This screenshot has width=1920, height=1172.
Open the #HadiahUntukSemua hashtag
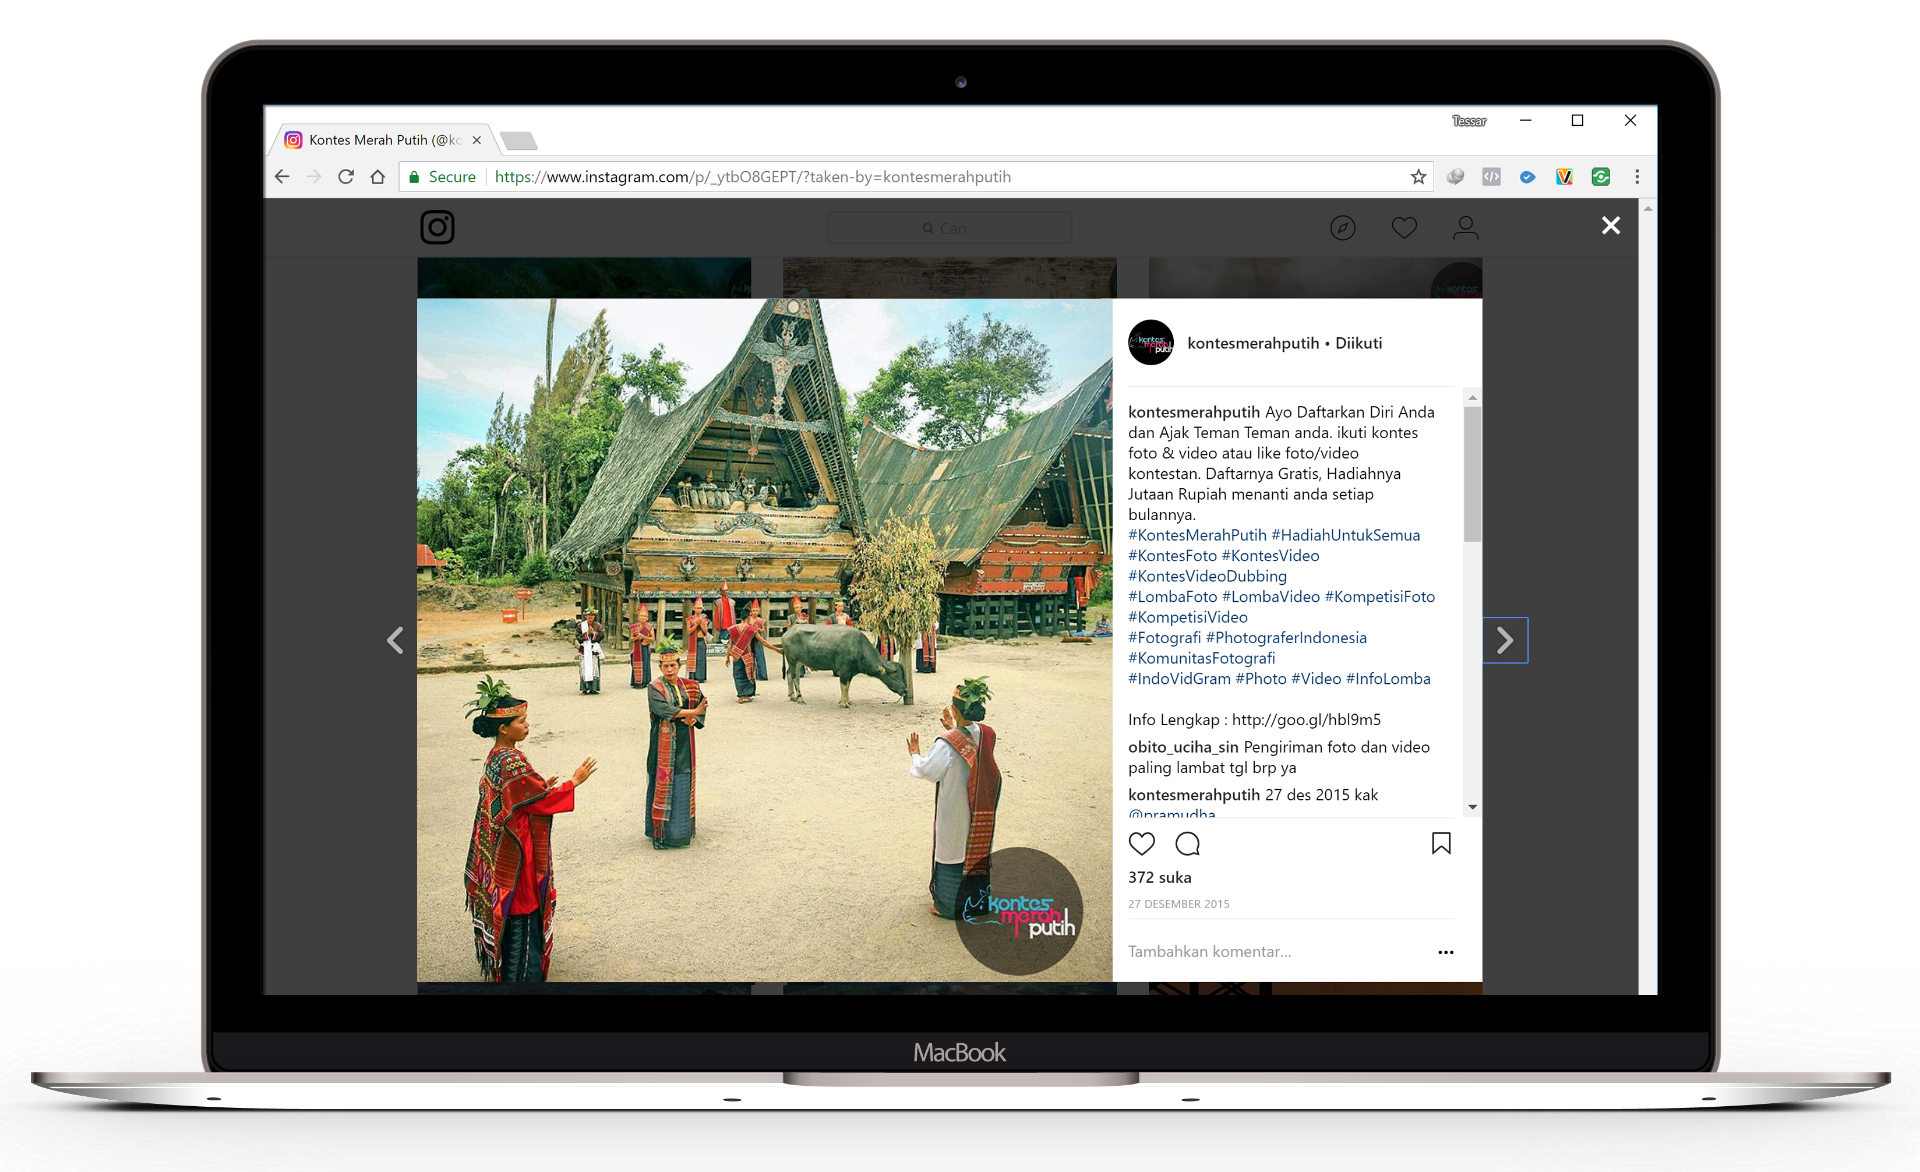tap(1345, 535)
